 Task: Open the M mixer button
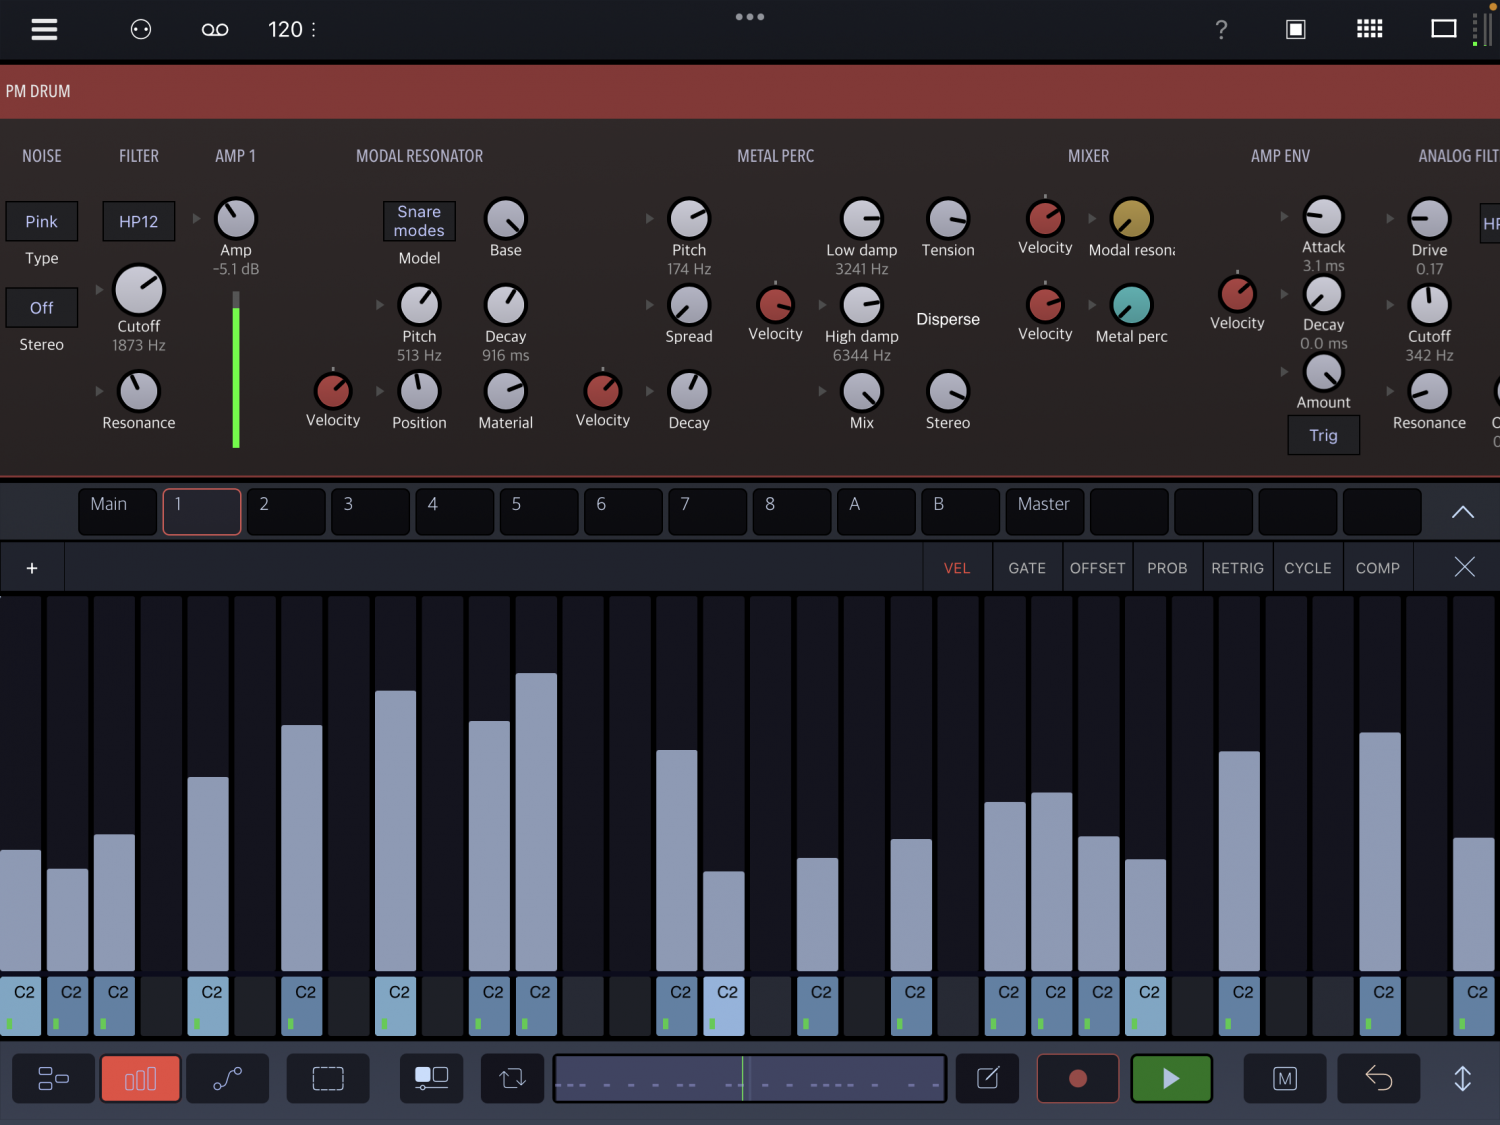tap(1285, 1078)
